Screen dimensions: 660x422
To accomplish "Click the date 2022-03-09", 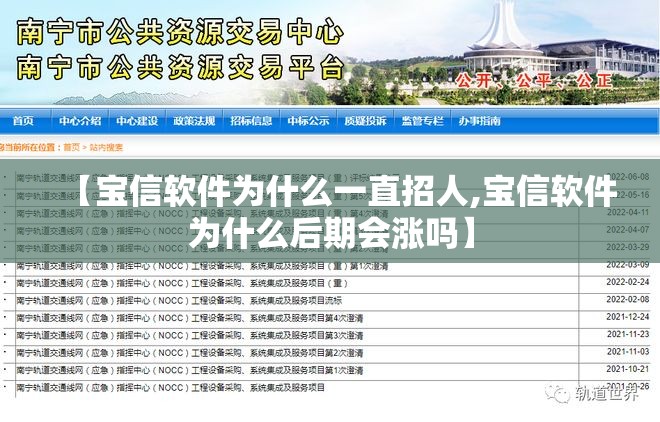I will (x=628, y=265).
